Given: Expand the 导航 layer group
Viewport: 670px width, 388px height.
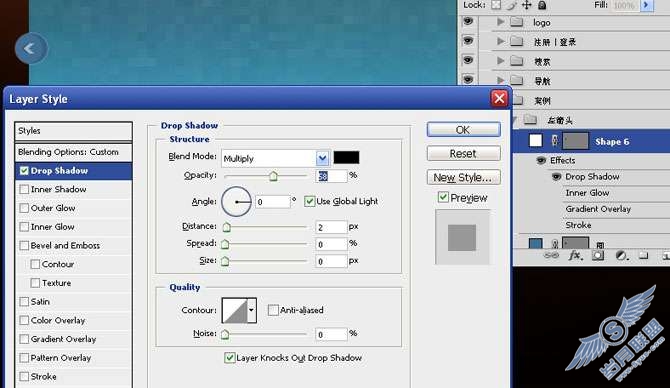Looking at the screenshot, I should coord(500,80).
